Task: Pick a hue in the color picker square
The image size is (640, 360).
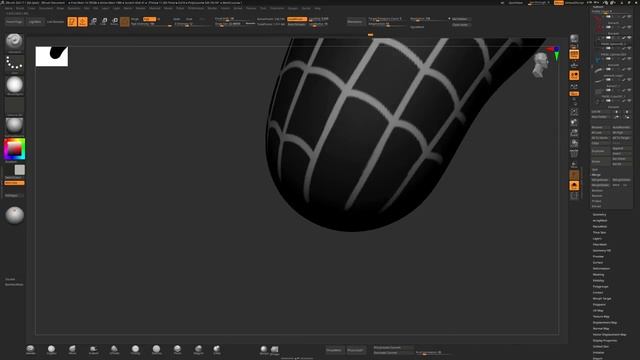Action: click(x=14, y=149)
